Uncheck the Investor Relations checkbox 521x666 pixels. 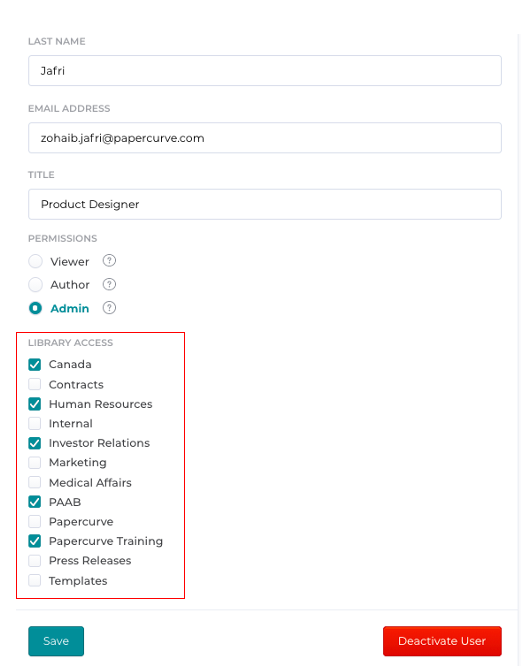[x=35, y=443]
